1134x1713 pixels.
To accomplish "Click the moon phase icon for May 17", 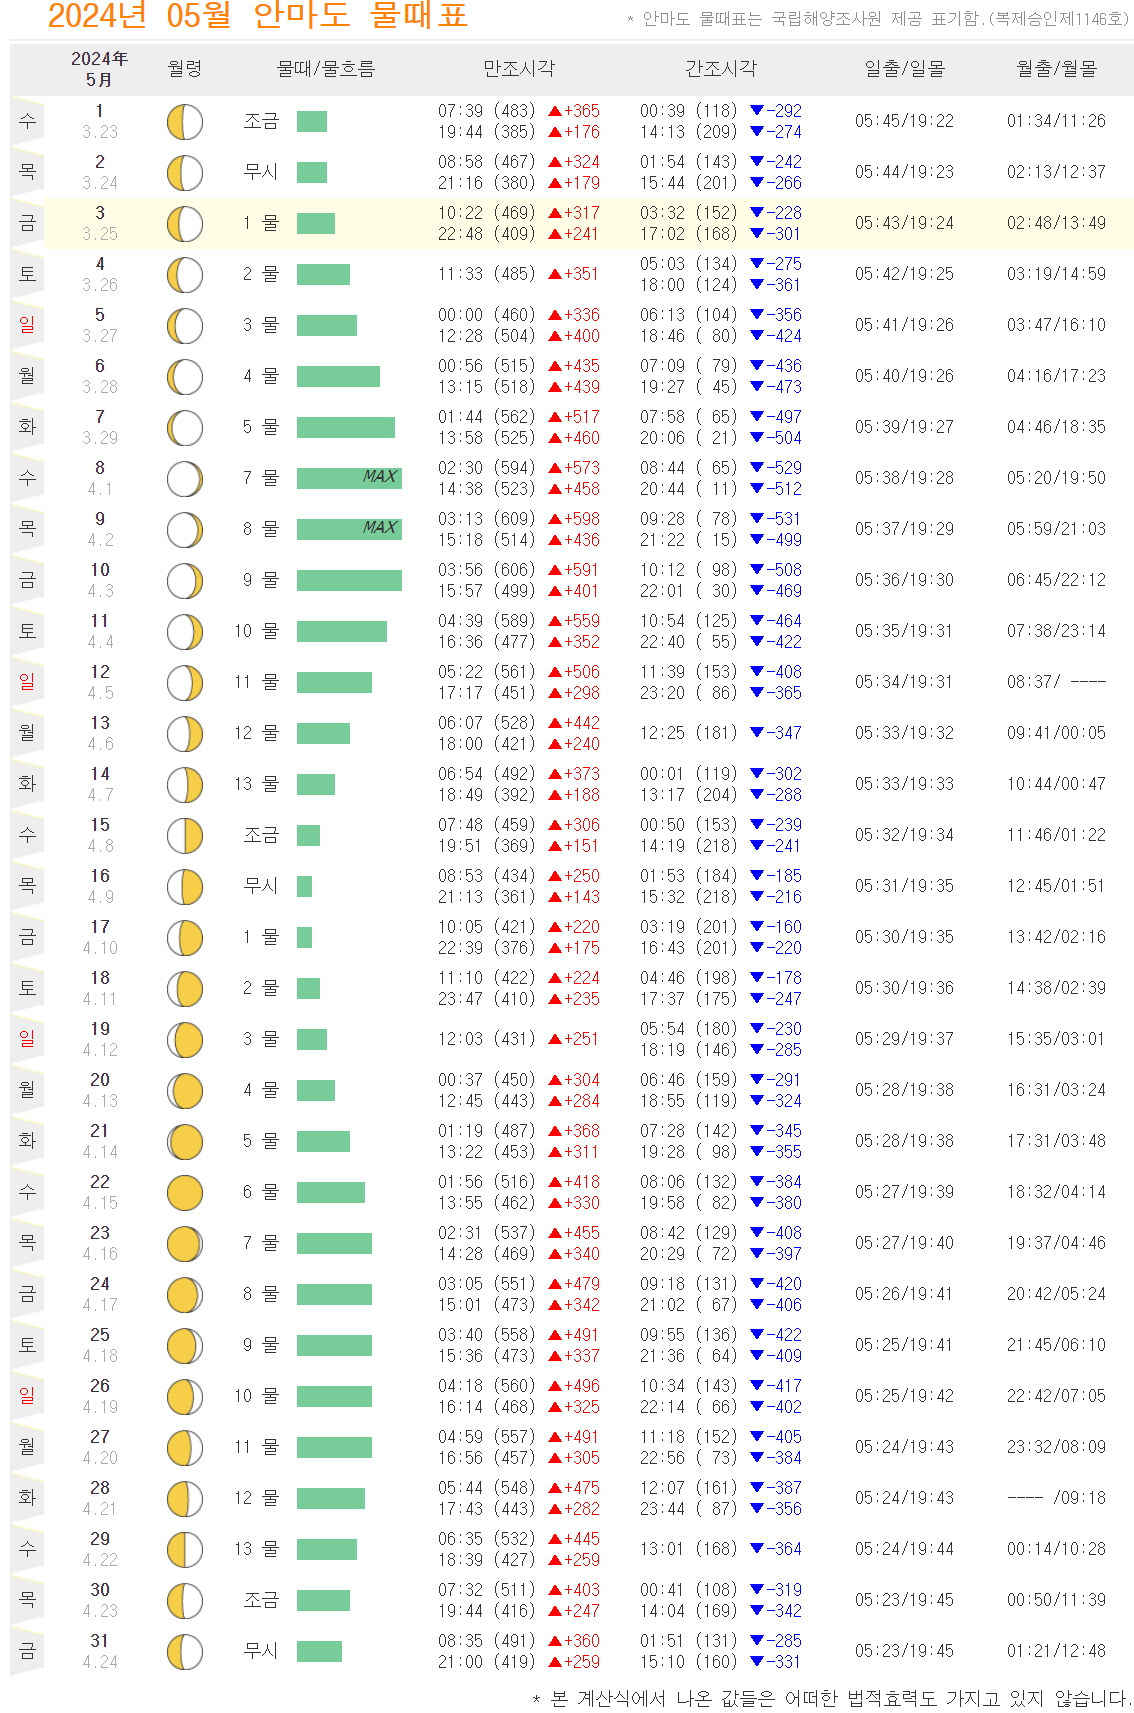I will pos(185,938).
